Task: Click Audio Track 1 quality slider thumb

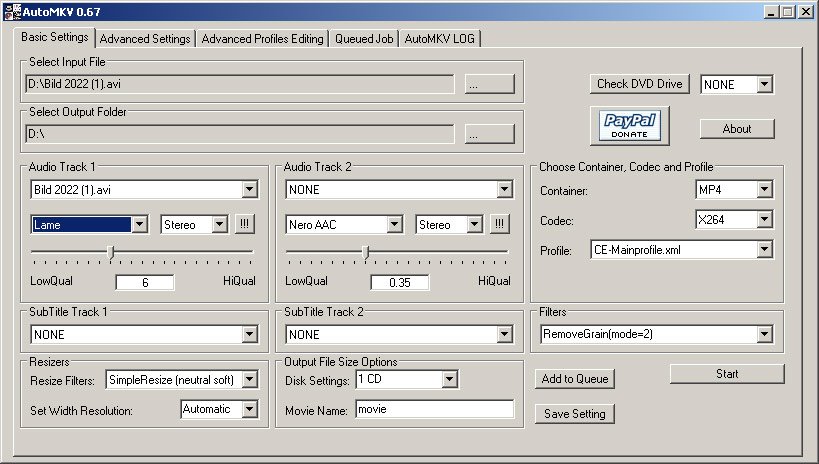Action: pyautogui.click(x=110, y=253)
